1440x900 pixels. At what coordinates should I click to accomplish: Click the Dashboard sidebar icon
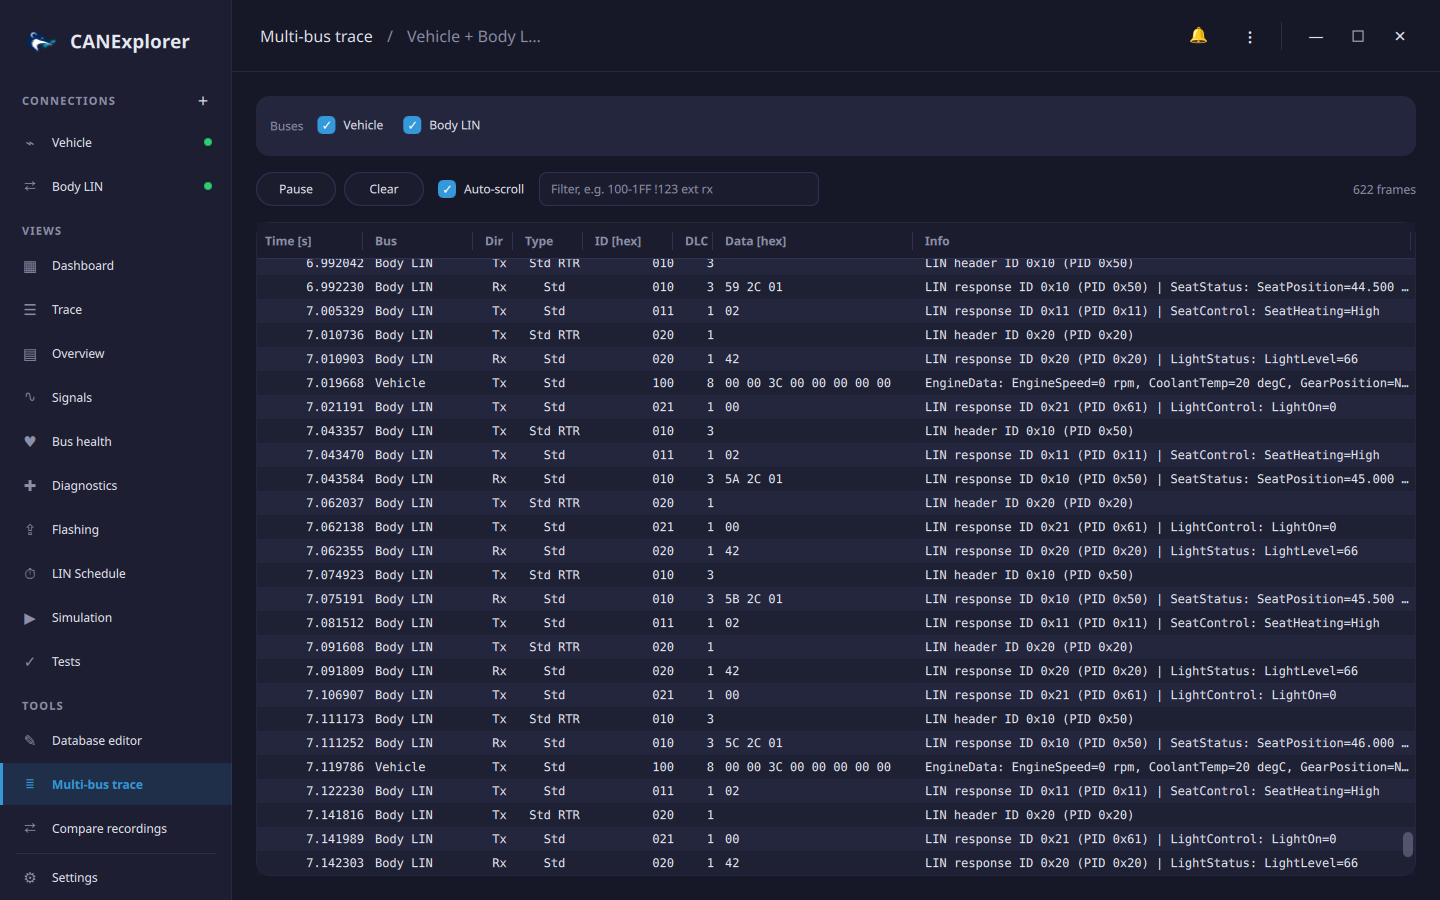click(x=30, y=266)
